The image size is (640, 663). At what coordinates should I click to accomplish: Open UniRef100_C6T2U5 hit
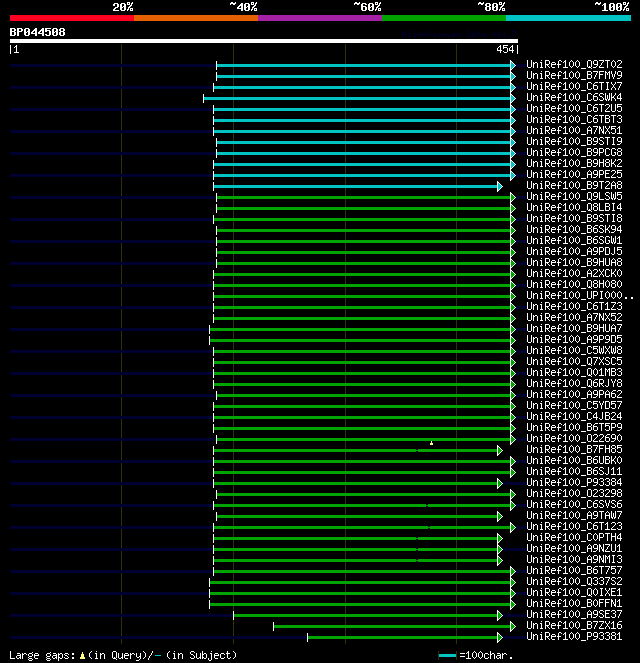pos(574,108)
